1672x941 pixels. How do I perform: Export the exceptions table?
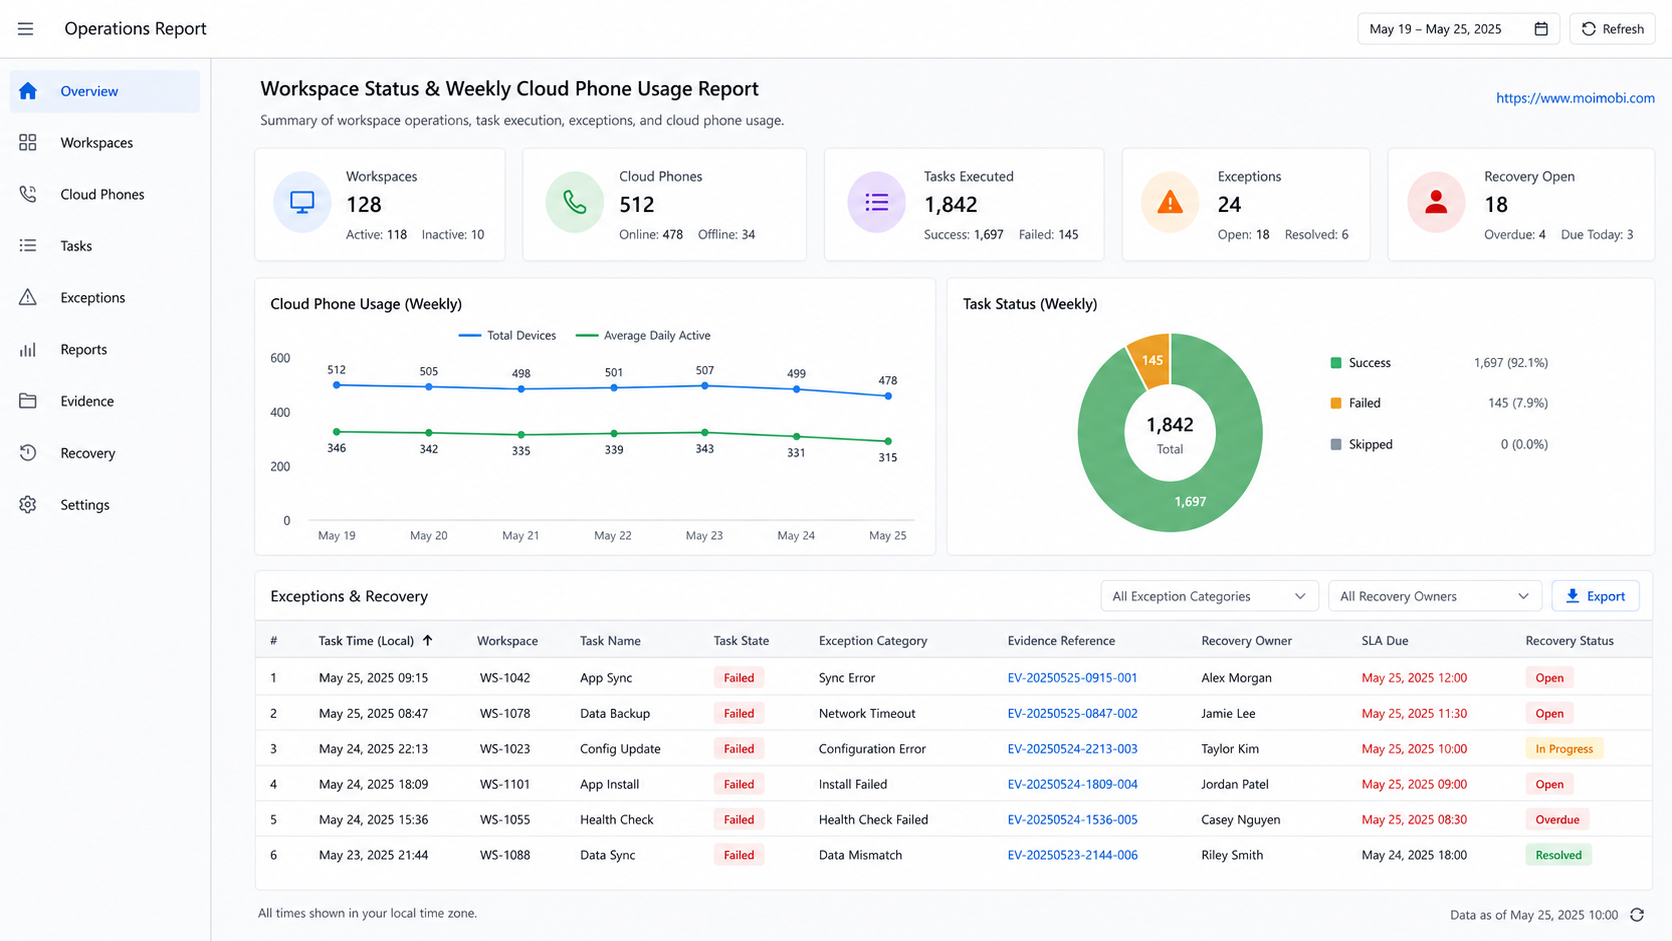click(1595, 596)
